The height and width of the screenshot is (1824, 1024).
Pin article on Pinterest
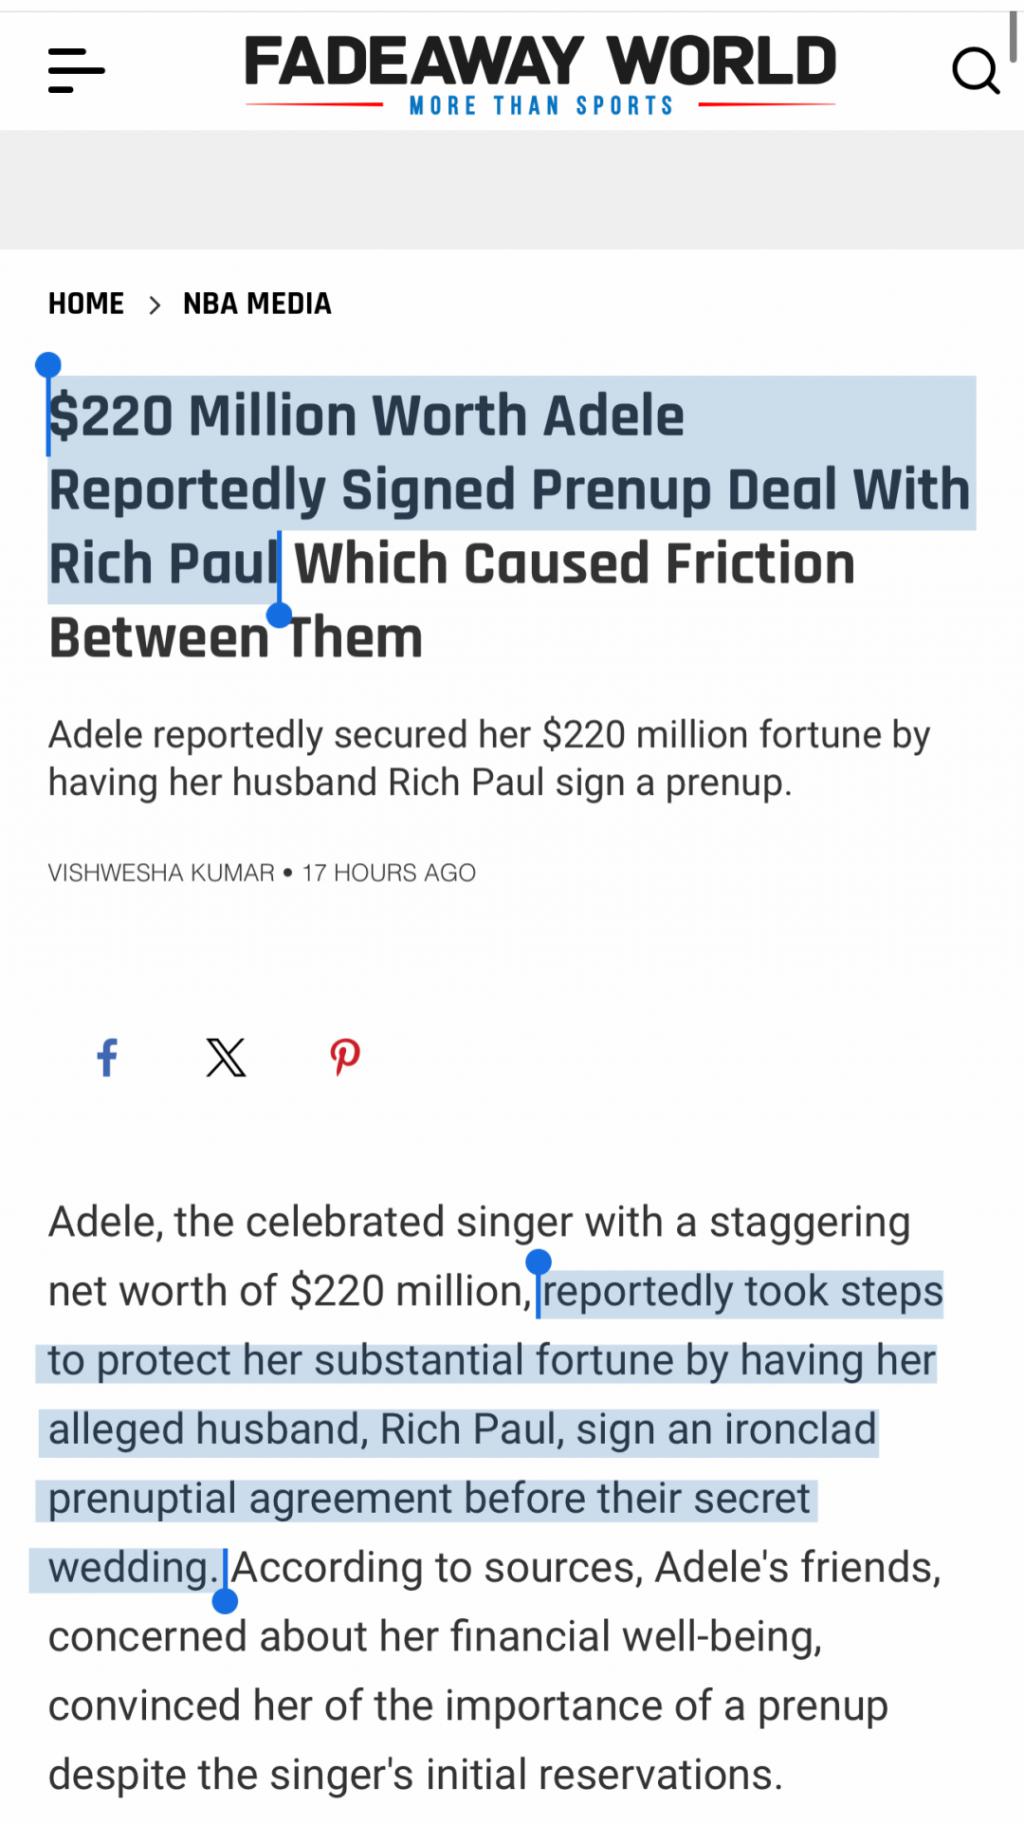click(x=345, y=1057)
